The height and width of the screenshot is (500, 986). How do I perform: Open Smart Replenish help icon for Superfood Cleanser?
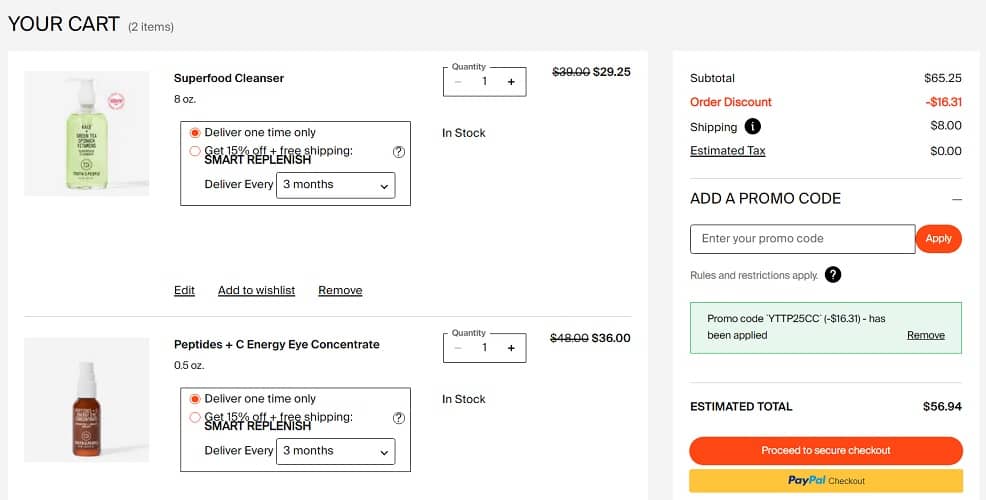399,152
